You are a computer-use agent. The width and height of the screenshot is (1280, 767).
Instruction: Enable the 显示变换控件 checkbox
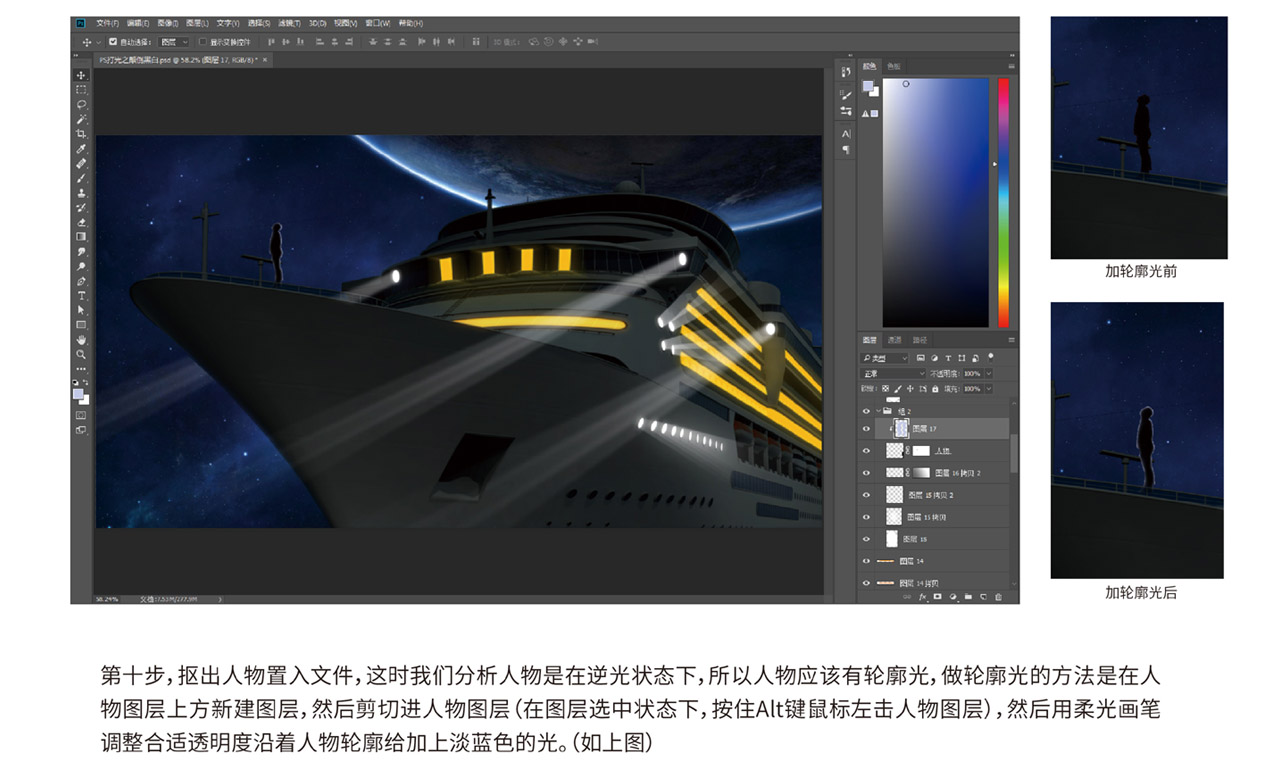coord(203,42)
